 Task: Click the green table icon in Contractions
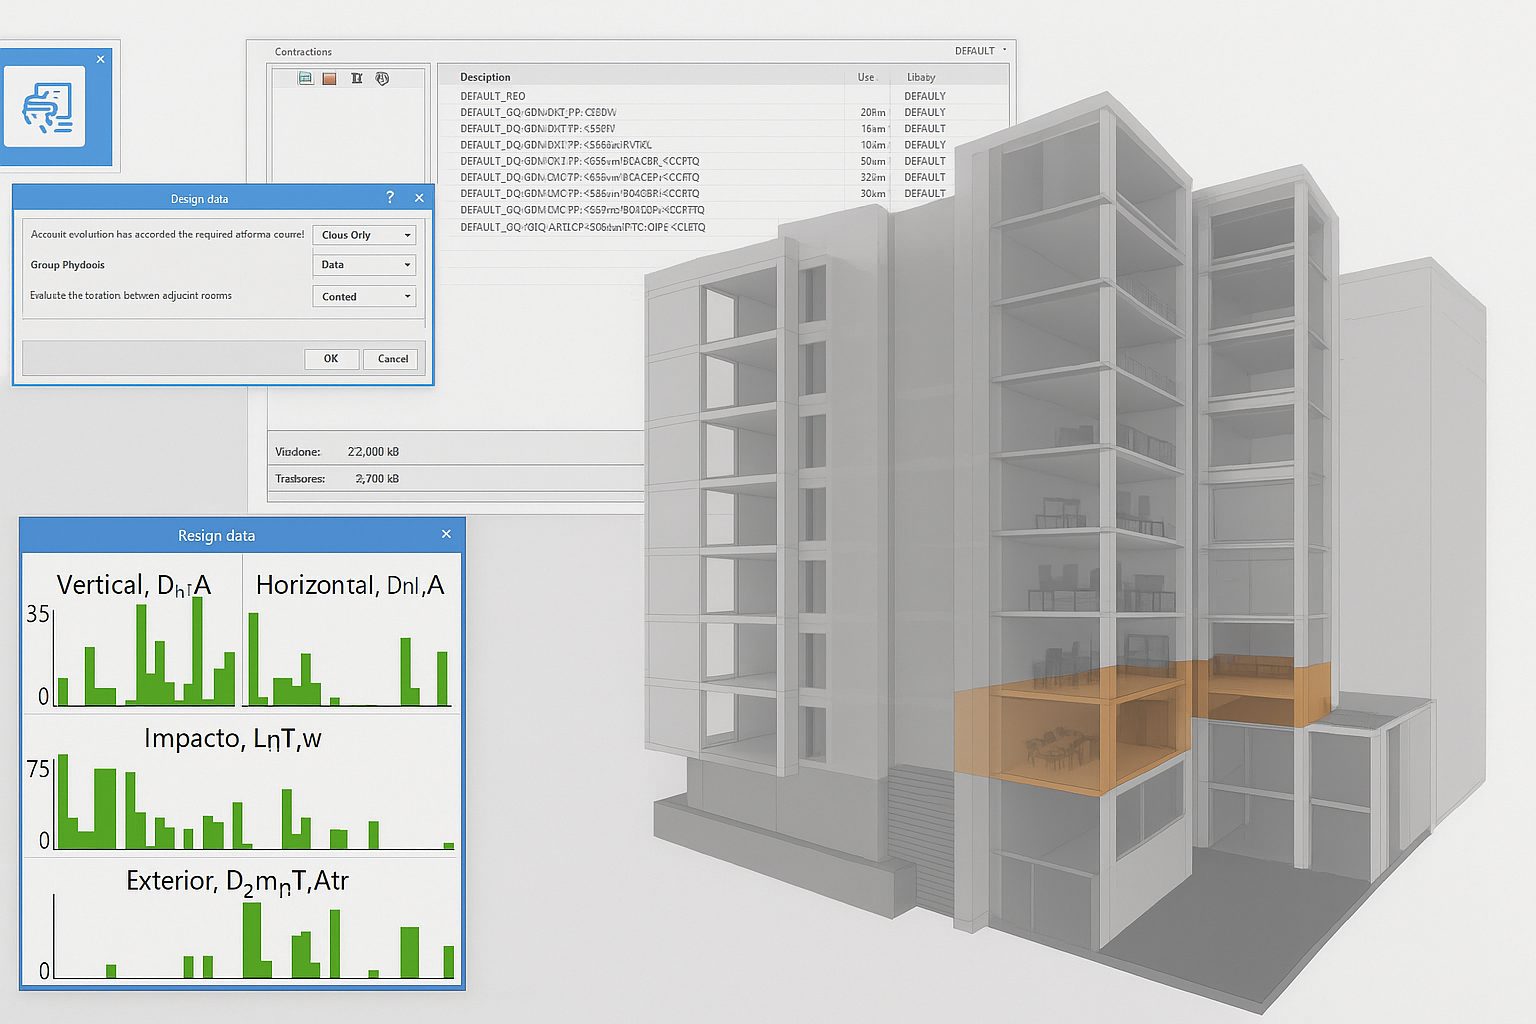pyautogui.click(x=306, y=78)
